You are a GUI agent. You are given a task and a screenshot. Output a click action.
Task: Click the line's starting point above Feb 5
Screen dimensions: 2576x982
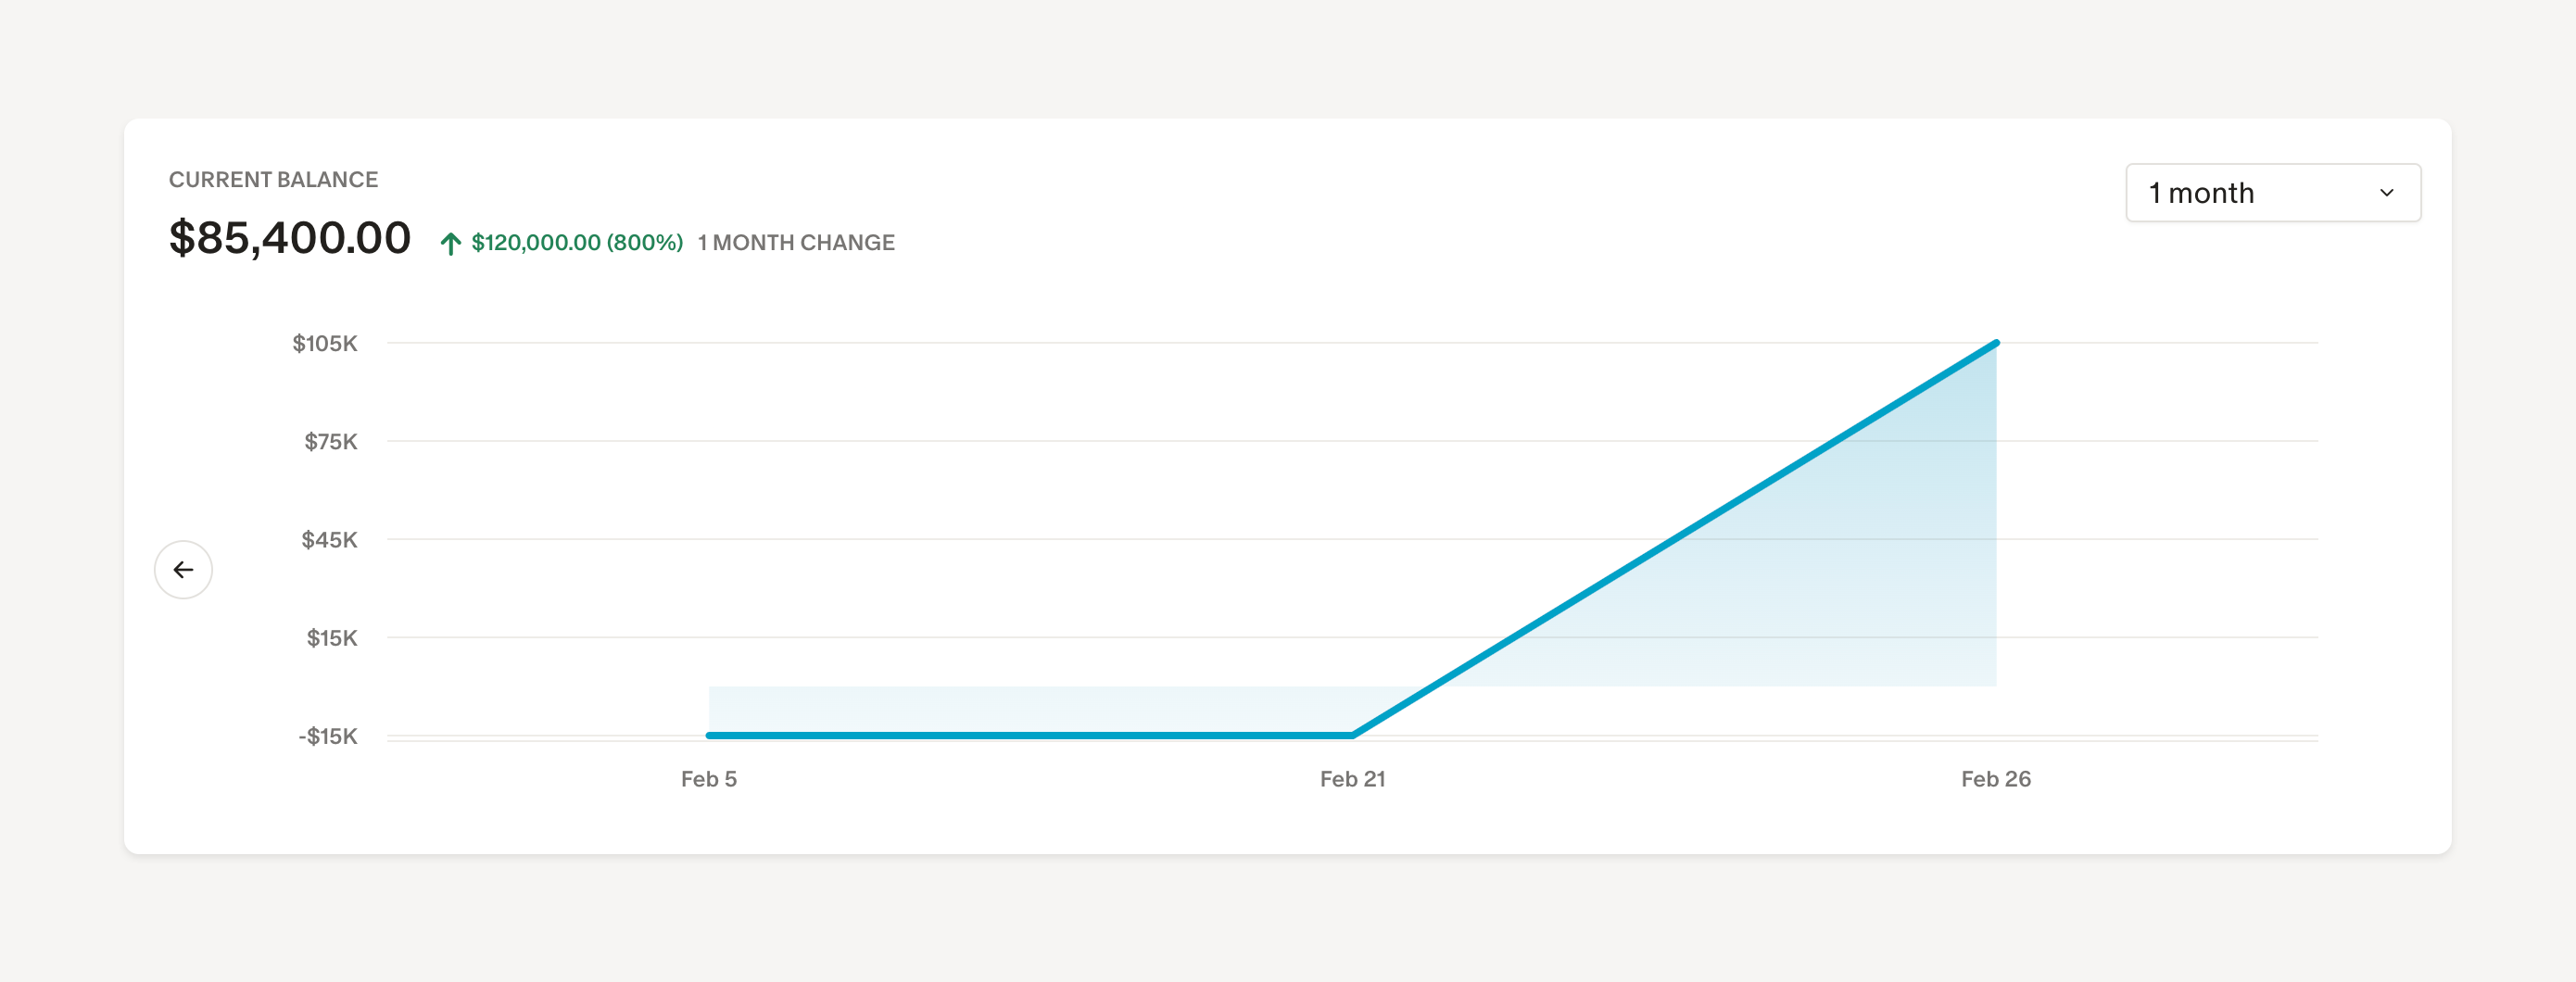point(710,735)
